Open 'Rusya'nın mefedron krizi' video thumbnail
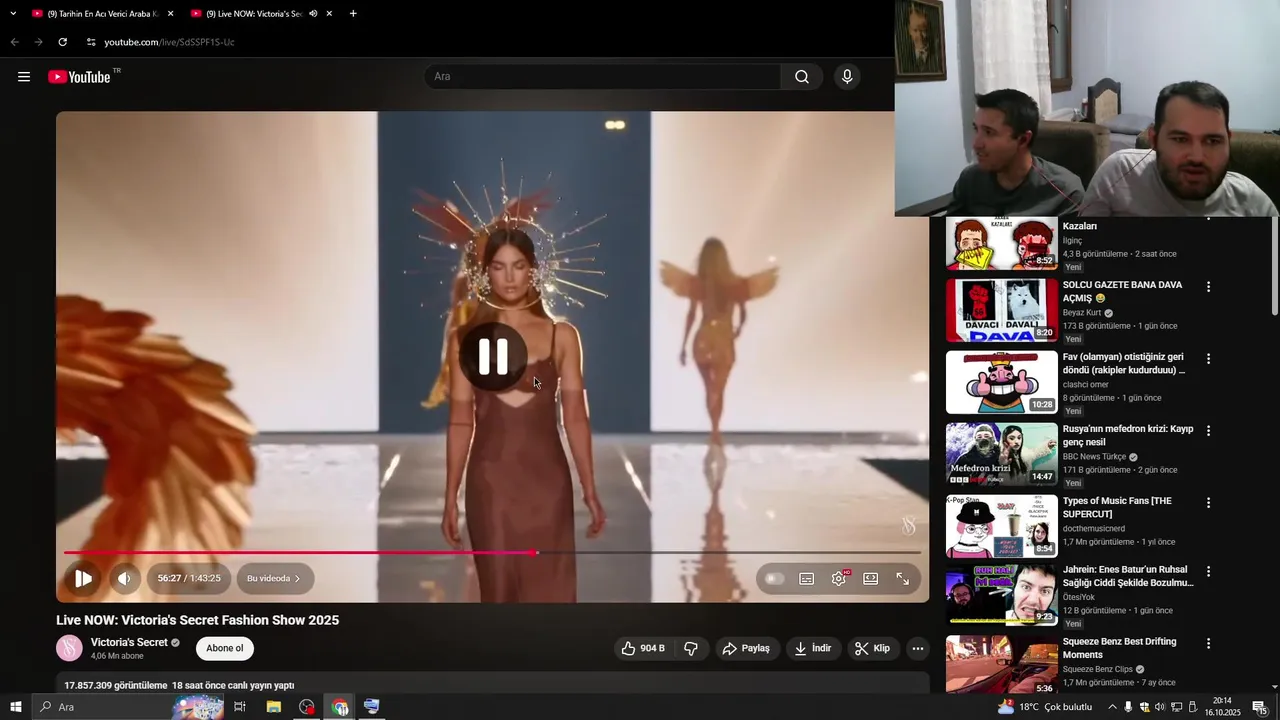The image size is (1280, 720). [x=1001, y=454]
